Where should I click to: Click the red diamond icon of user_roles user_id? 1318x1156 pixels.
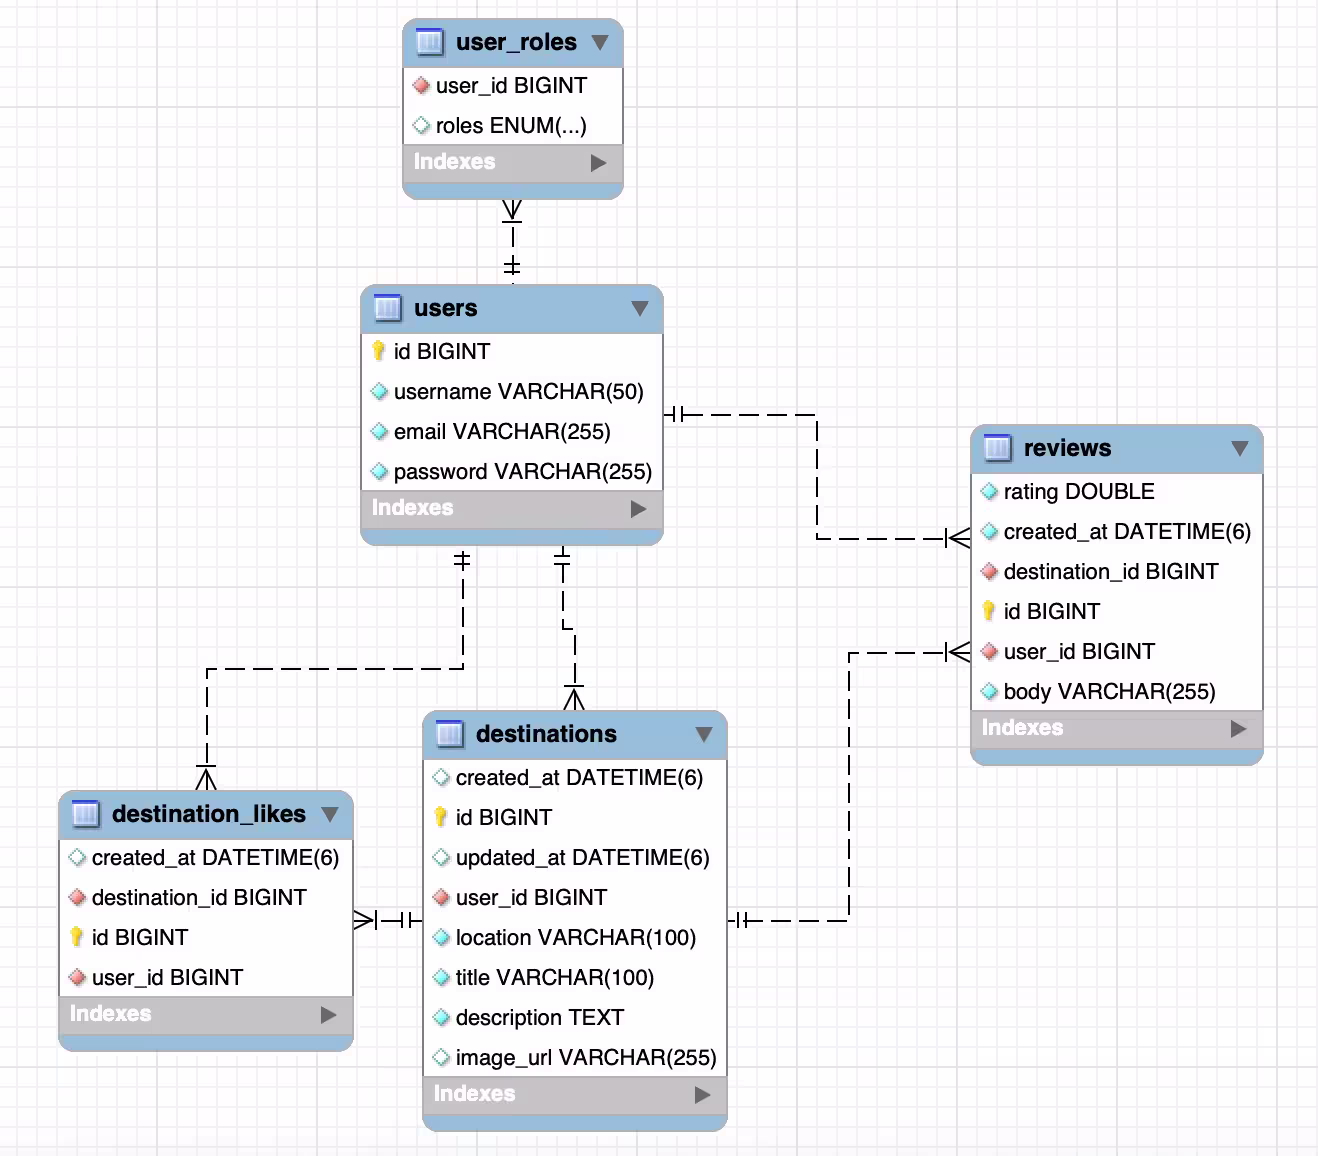coord(421,85)
